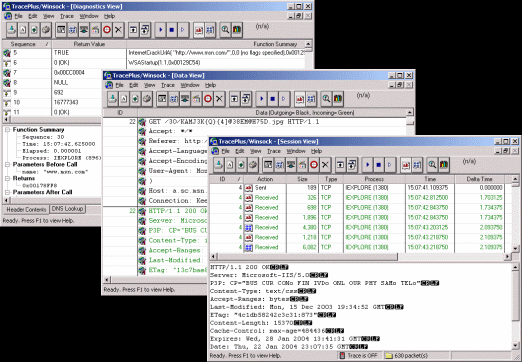
Task: Click the blue play arrow in Data View toolbar
Action: click(261, 99)
